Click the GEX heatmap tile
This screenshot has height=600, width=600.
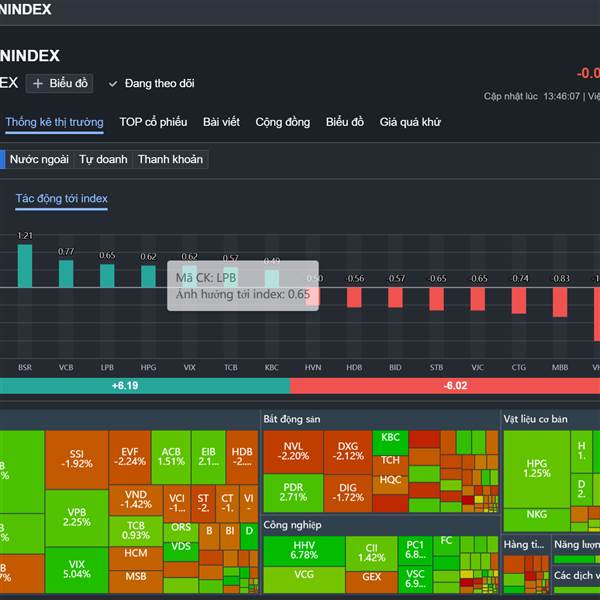[371, 582]
